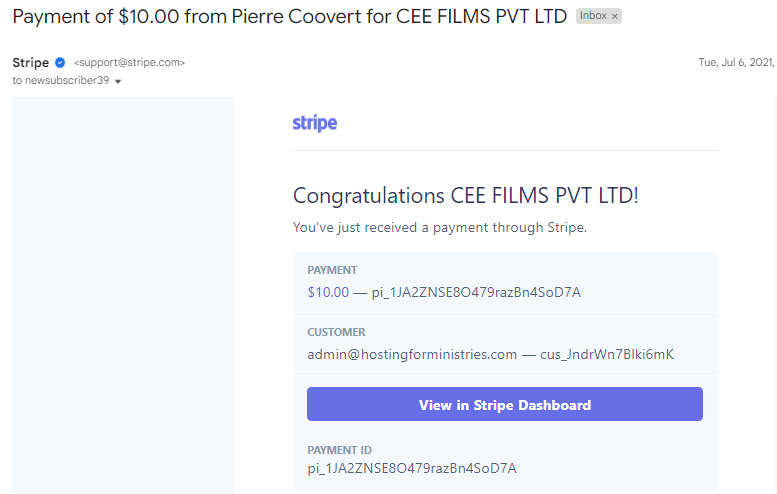
Task: Click the Stripe logo in the email
Action: pyautogui.click(x=315, y=123)
